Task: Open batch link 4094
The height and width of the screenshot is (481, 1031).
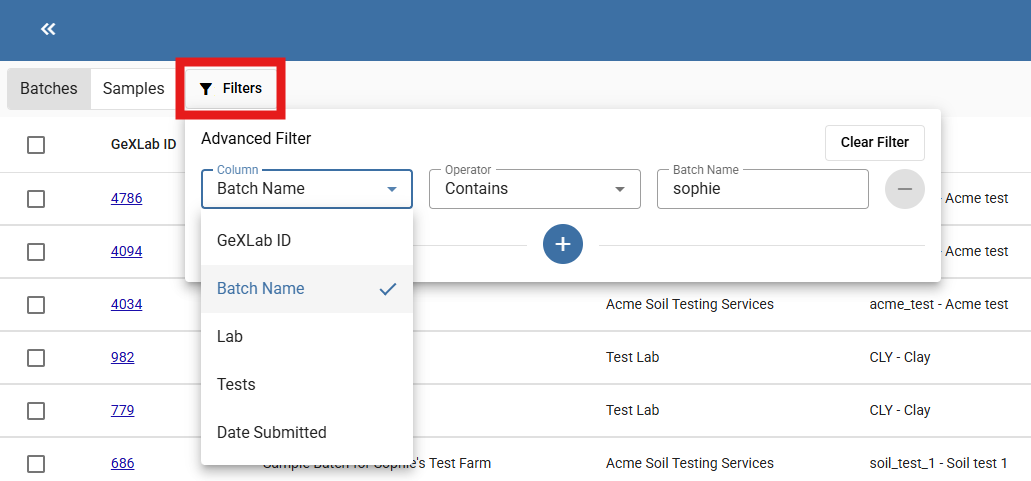Action: click(126, 251)
